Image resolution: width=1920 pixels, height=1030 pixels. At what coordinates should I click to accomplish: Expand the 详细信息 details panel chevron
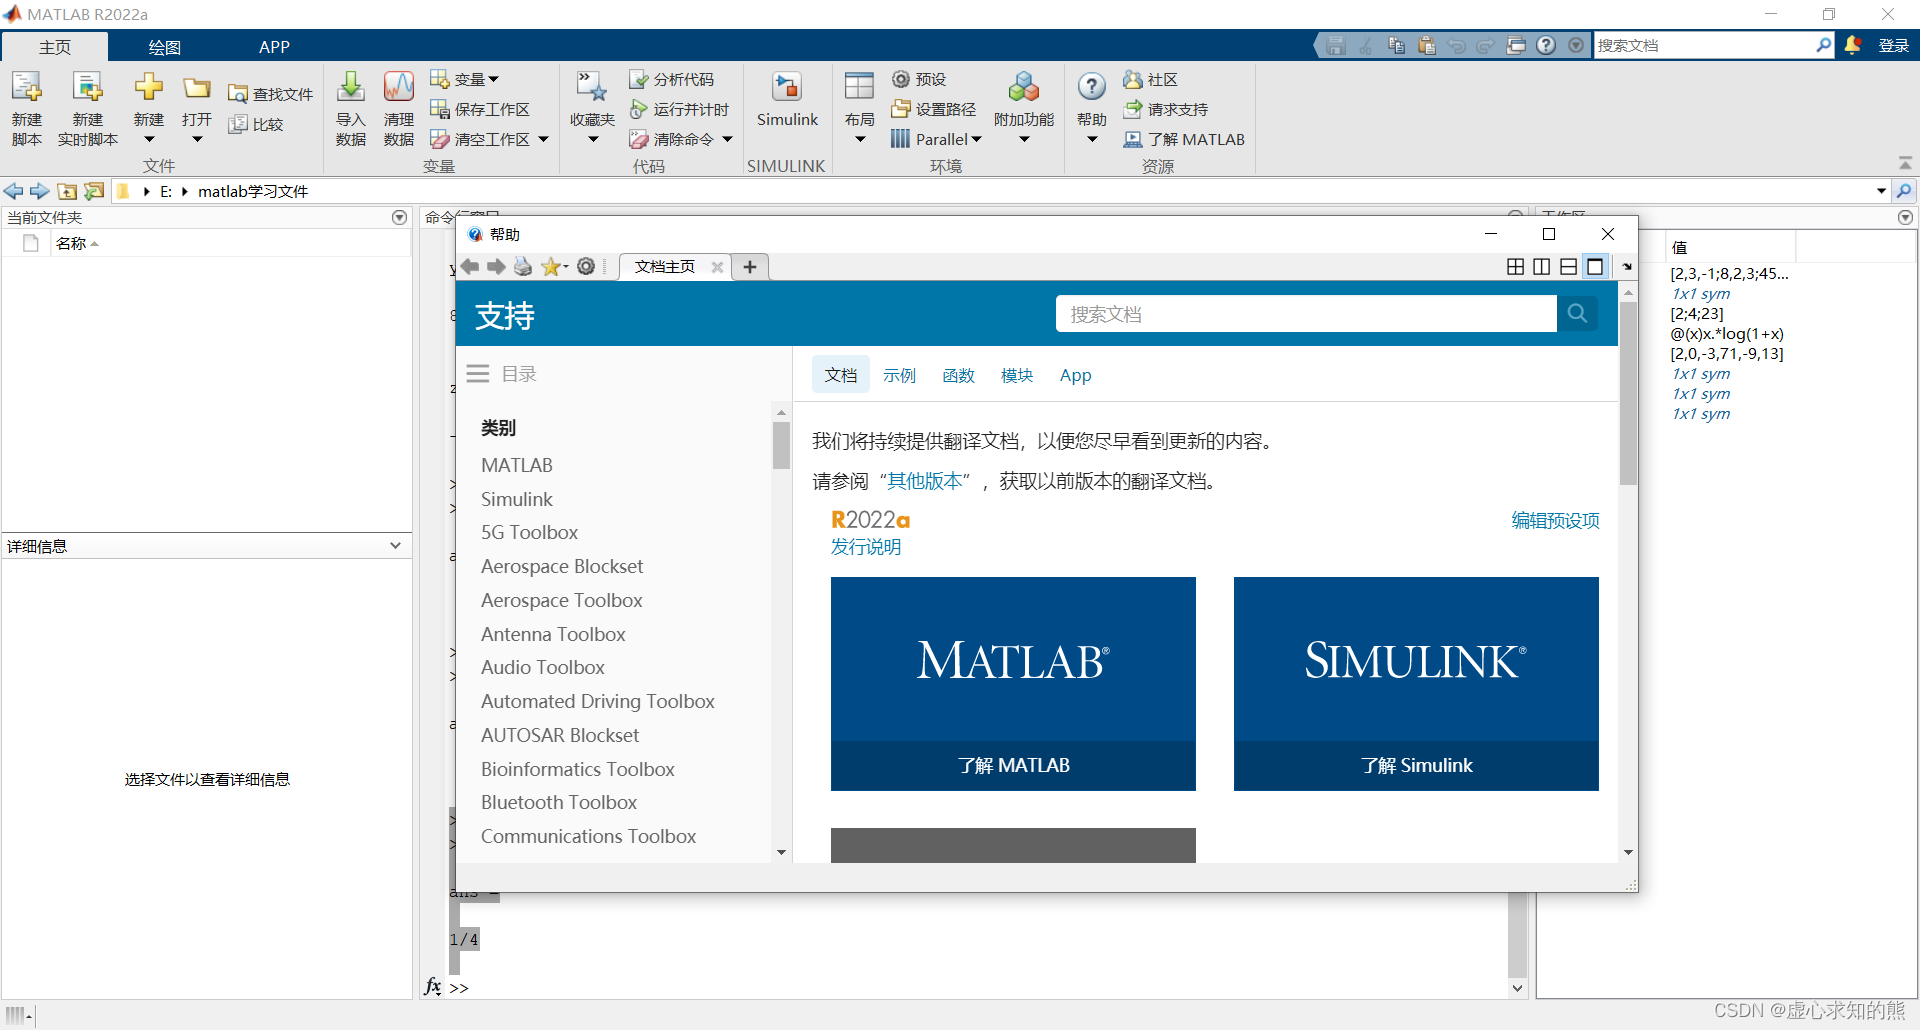pos(395,545)
